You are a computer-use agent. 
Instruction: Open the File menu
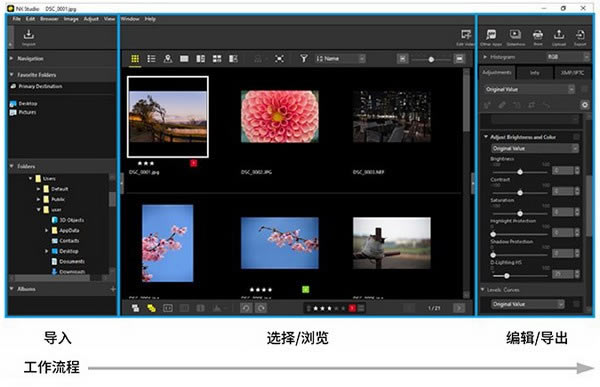tap(16, 19)
